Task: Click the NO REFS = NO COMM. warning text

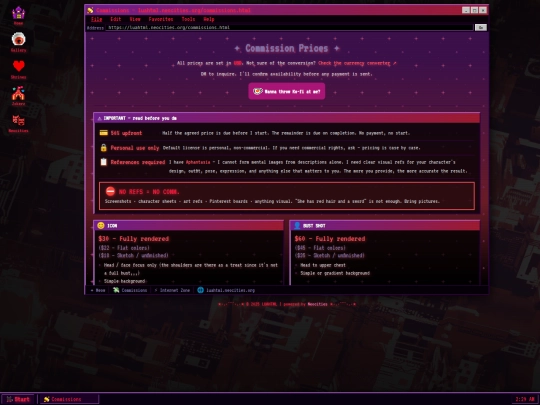Action: click(149, 191)
